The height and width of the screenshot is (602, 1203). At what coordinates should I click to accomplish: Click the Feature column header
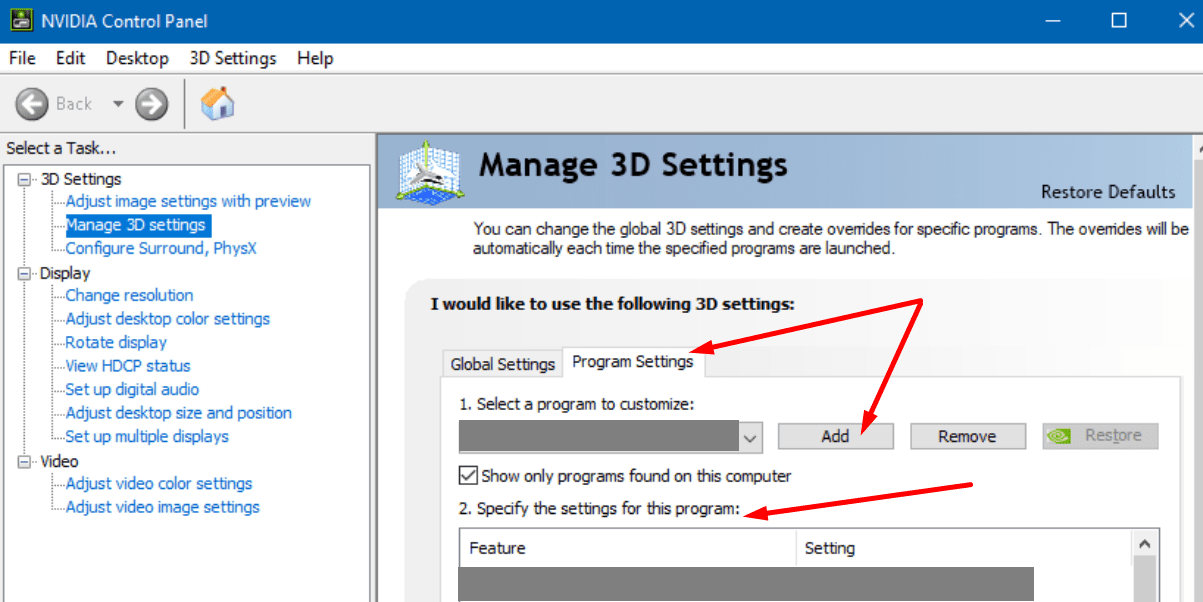[x=627, y=548]
